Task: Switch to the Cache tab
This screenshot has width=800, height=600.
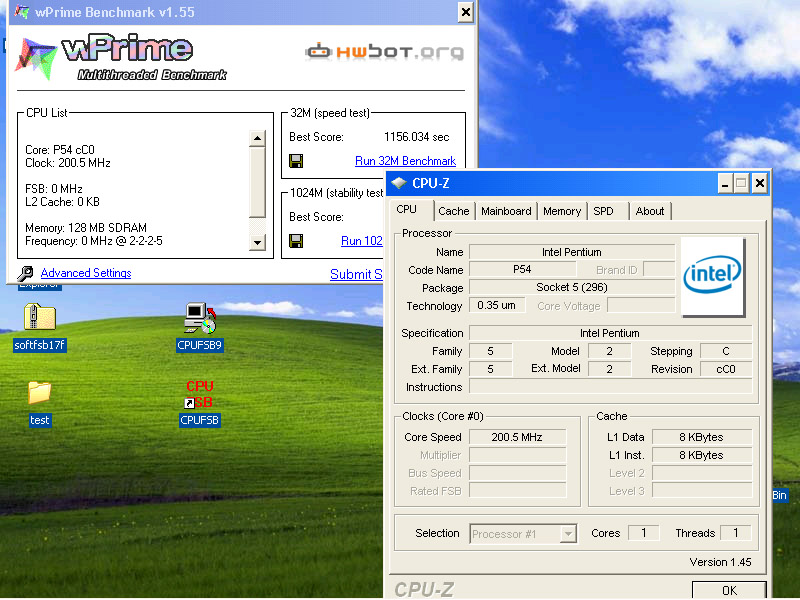Action: 454,211
